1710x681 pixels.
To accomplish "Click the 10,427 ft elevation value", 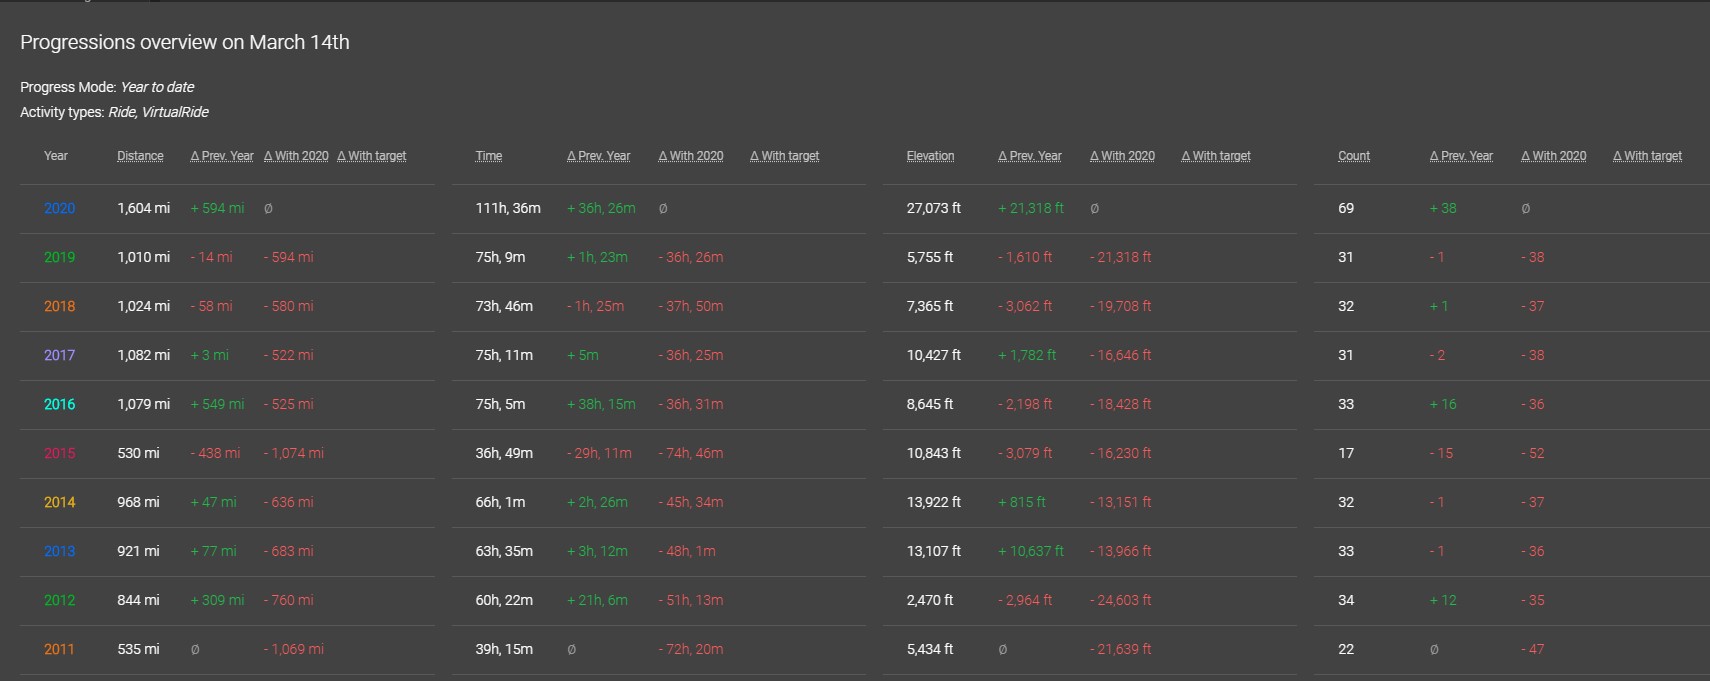I will tap(934, 355).
